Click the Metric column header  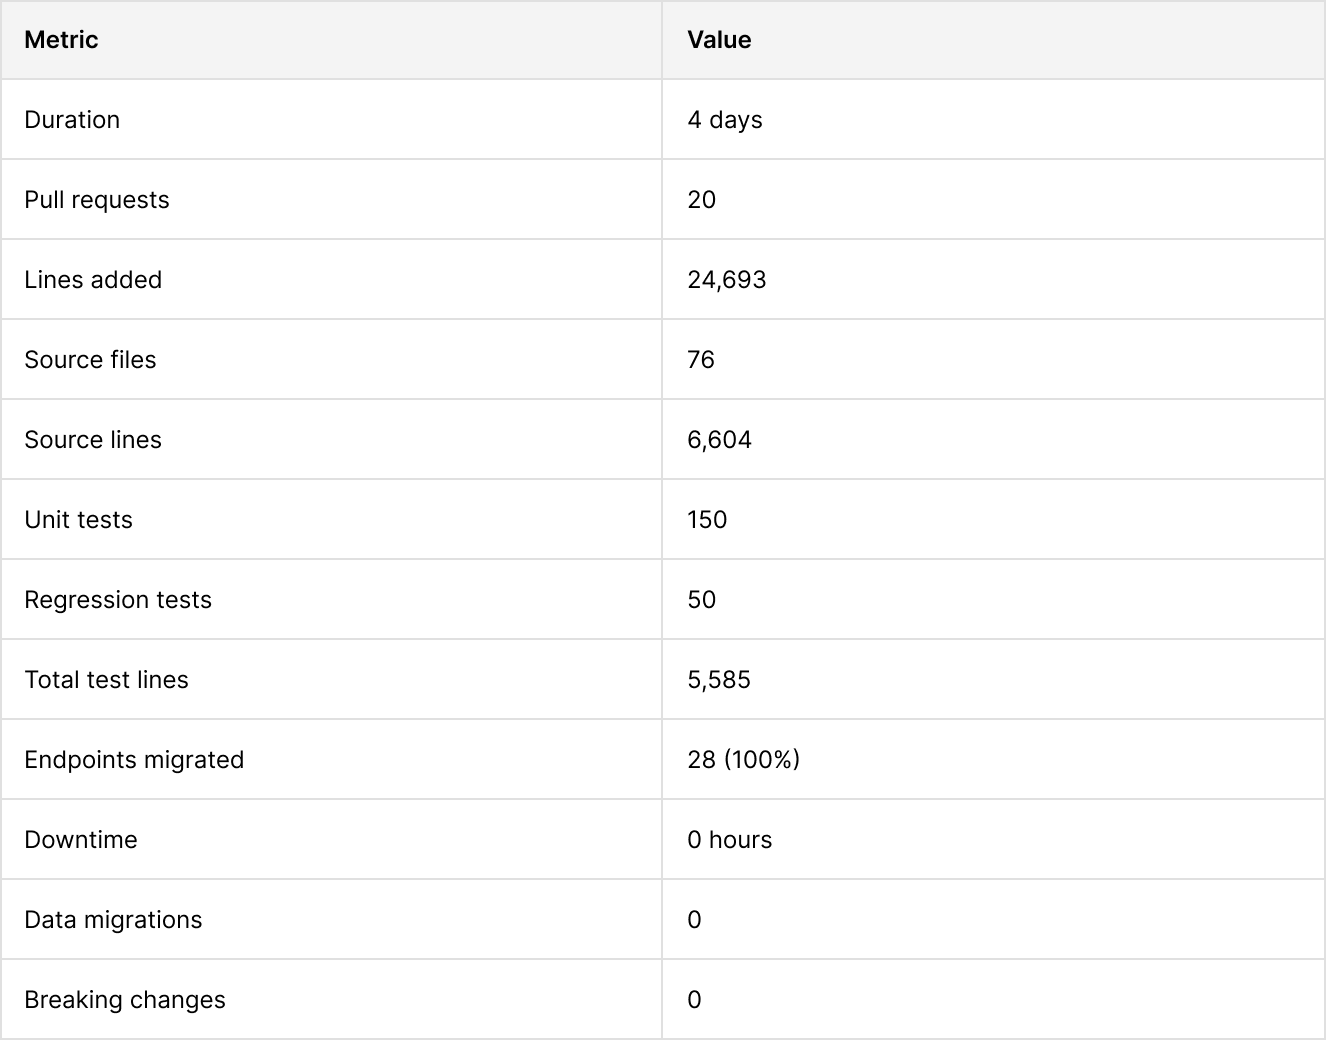61,40
